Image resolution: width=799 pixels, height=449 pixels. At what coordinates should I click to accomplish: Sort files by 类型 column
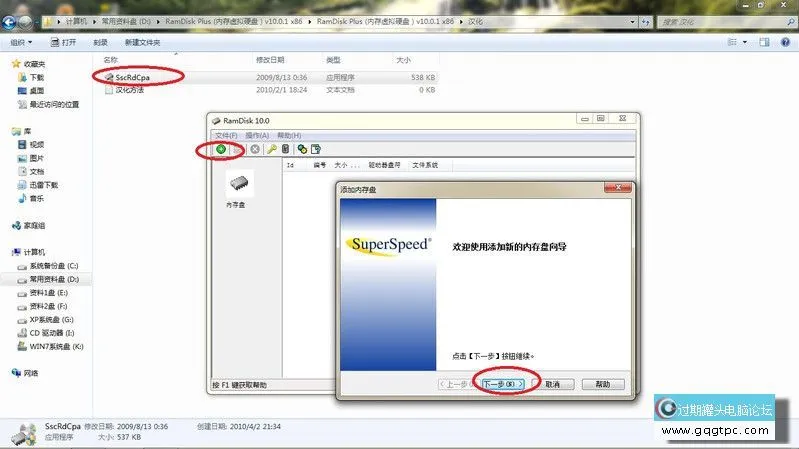[x=333, y=60]
